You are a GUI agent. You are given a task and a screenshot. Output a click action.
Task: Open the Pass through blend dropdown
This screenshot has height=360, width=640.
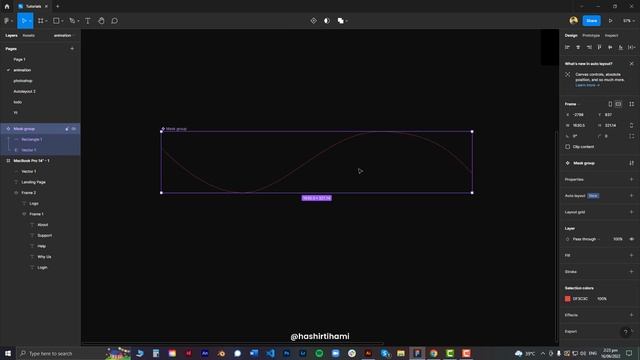click(x=586, y=239)
